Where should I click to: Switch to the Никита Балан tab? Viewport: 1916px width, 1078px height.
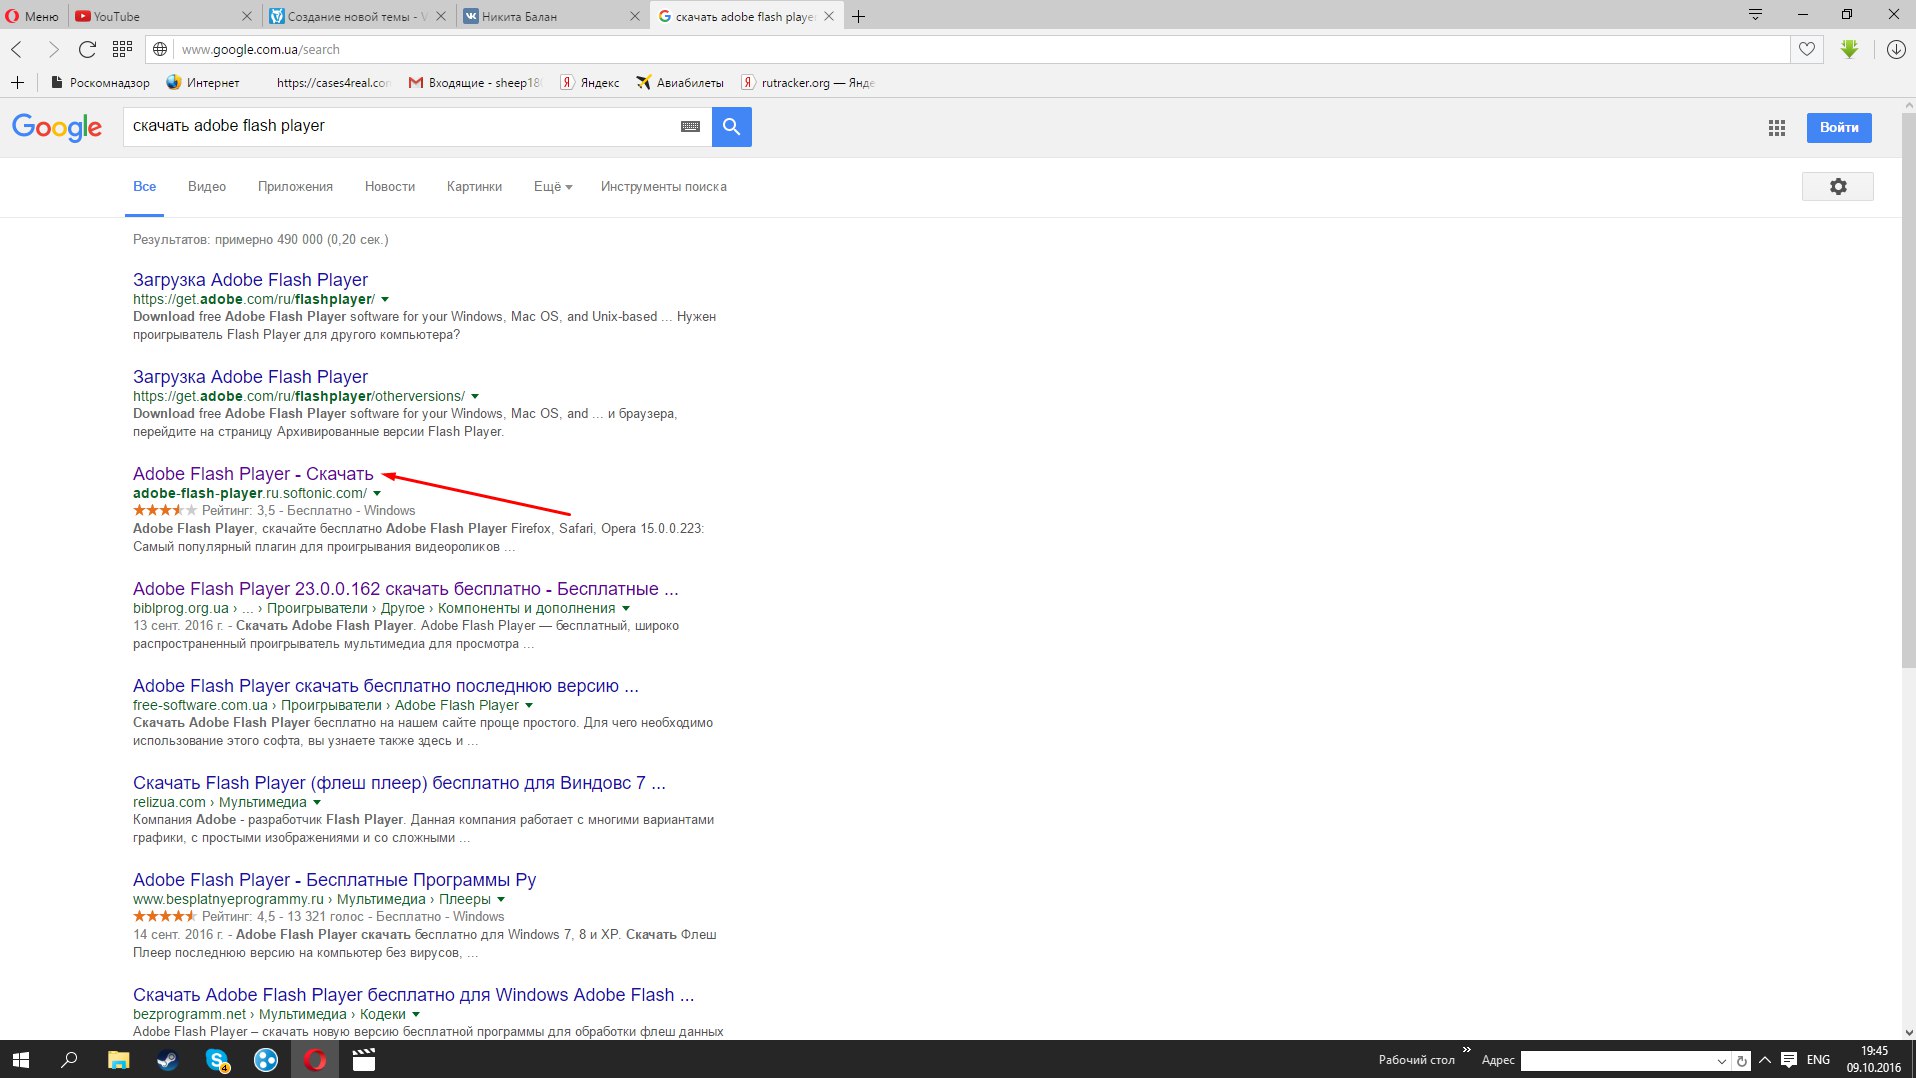[x=552, y=16]
